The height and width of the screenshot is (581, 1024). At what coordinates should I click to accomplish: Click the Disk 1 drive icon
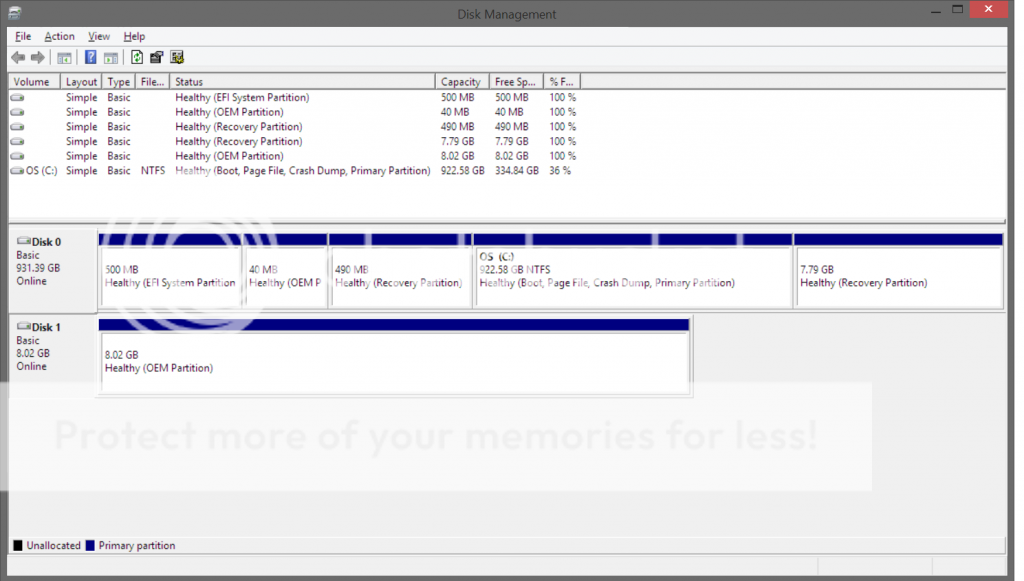tap(24, 327)
